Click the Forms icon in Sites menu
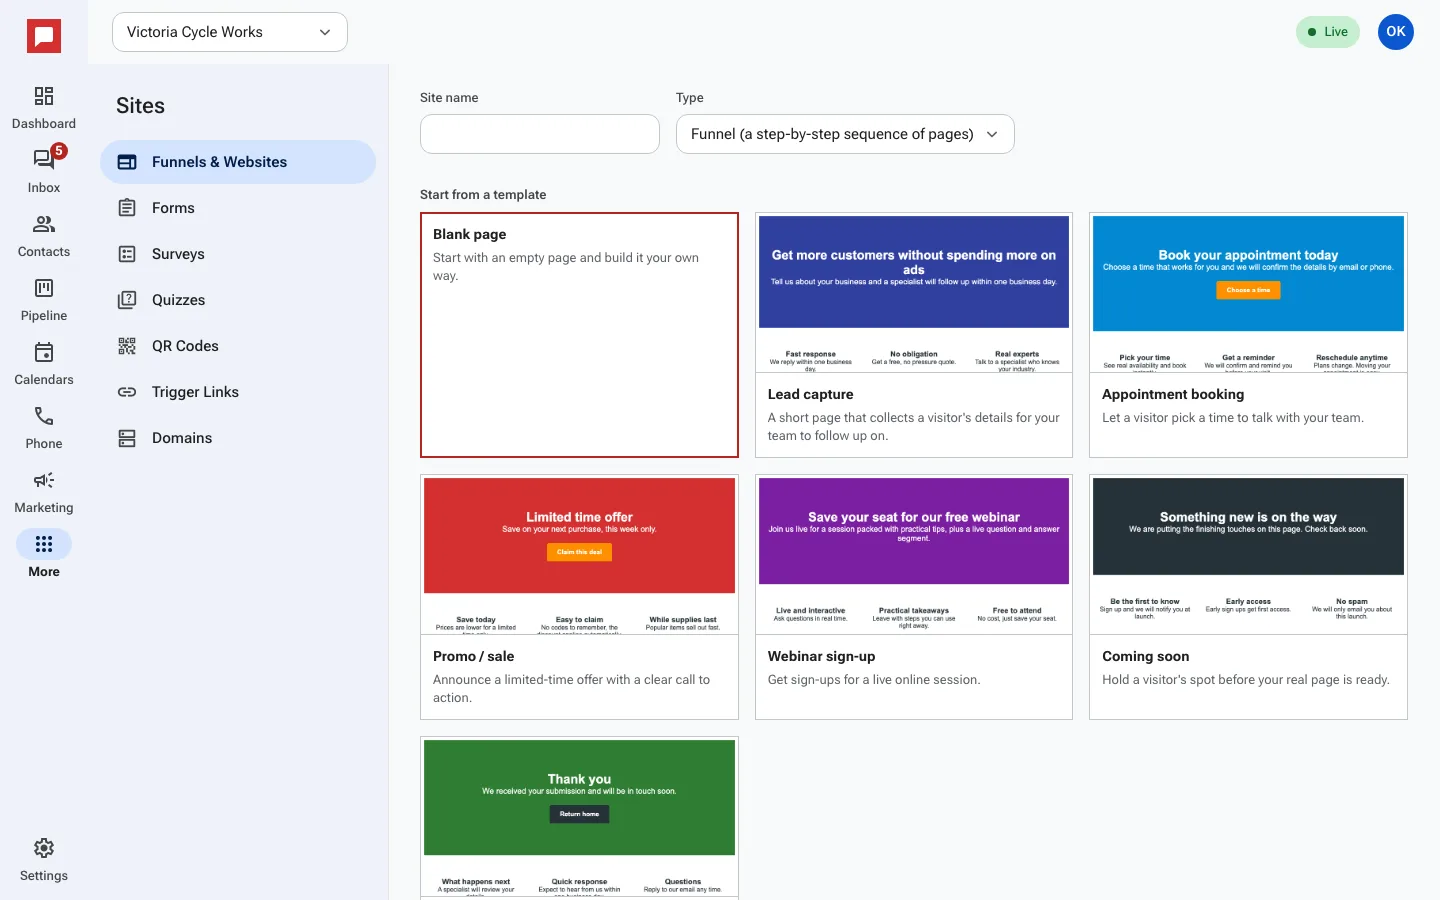This screenshot has height=900, width=1440. tap(127, 208)
